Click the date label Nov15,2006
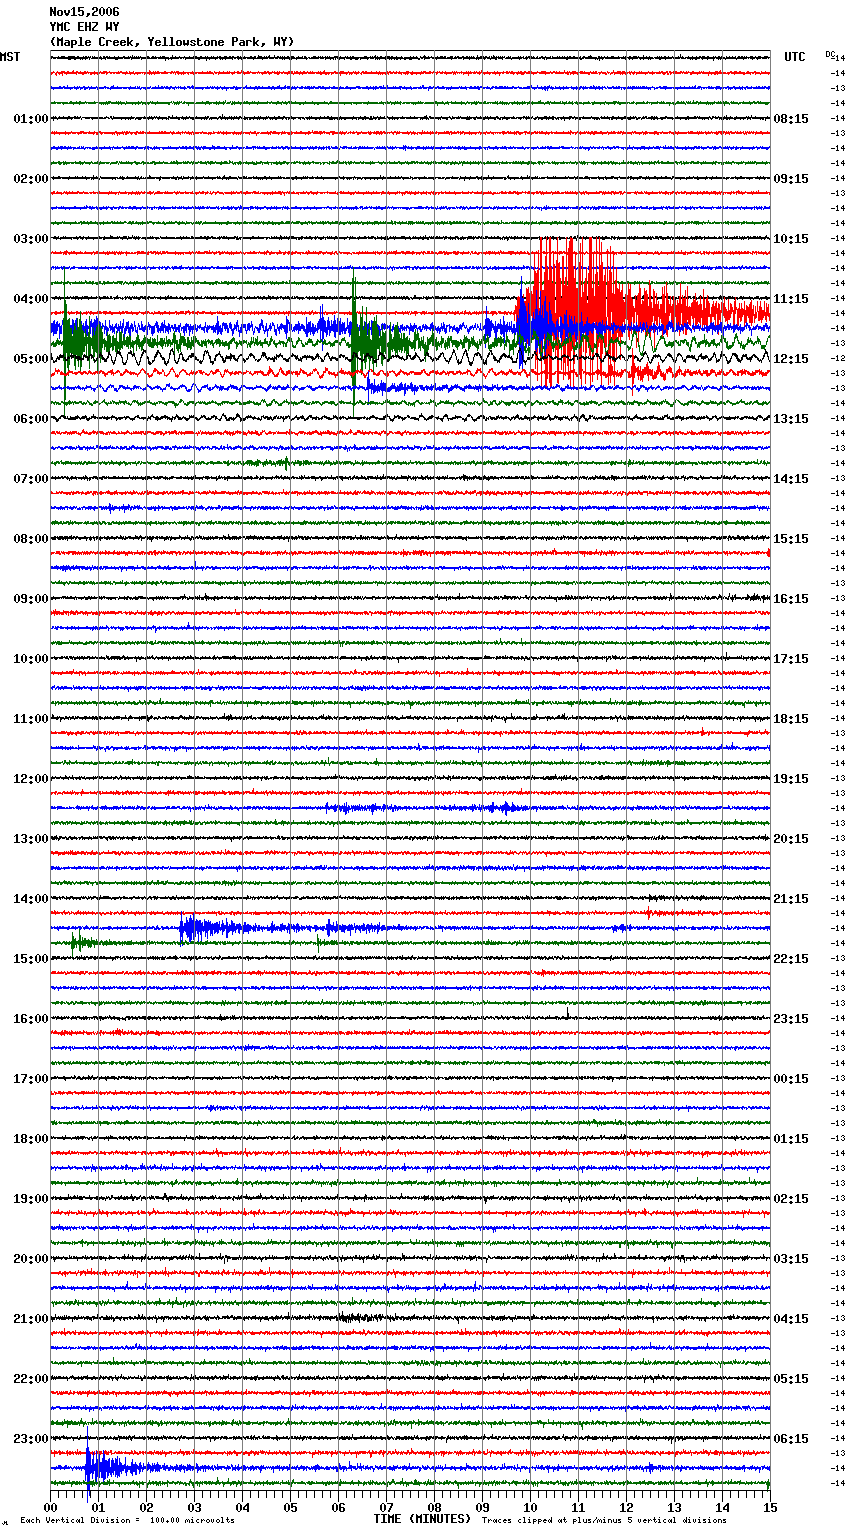Image resolution: width=850 pixels, height=1534 pixels. point(84,12)
